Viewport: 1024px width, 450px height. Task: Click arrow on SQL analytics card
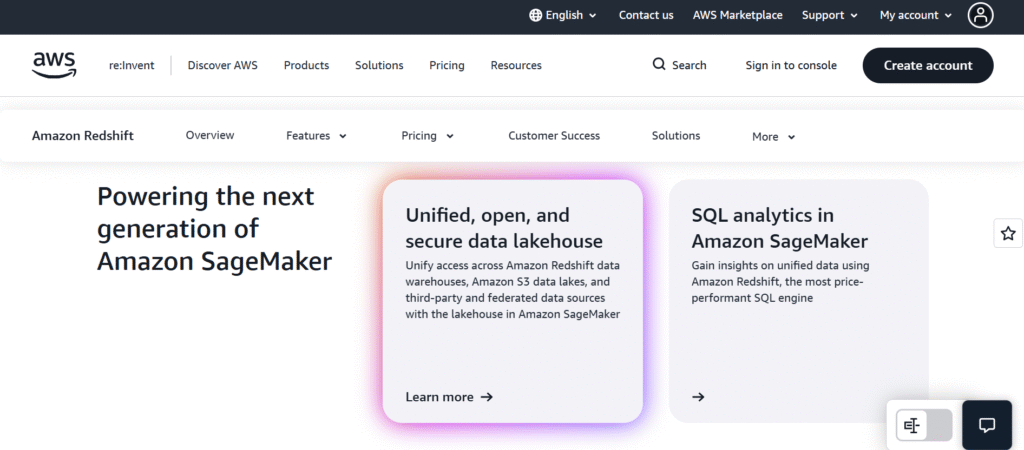[x=698, y=397]
